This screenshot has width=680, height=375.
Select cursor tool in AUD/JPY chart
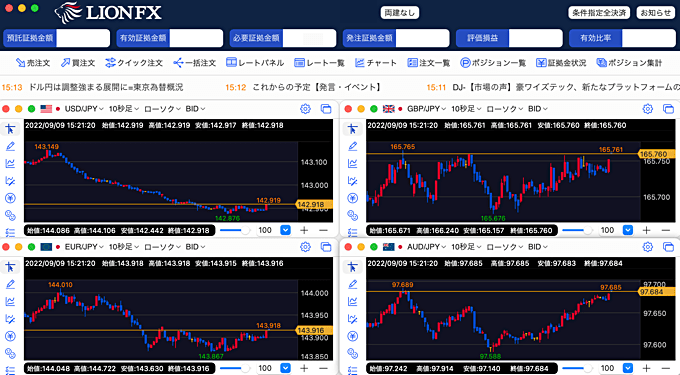click(x=353, y=267)
